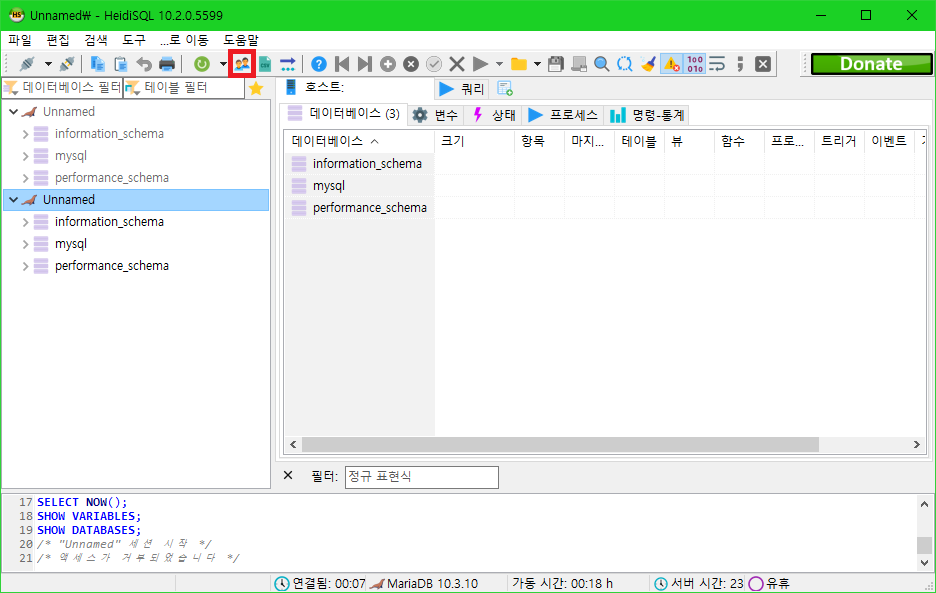Switch to the 변수 tab
The width and height of the screenshot is (936, 593).
(435, 115)
